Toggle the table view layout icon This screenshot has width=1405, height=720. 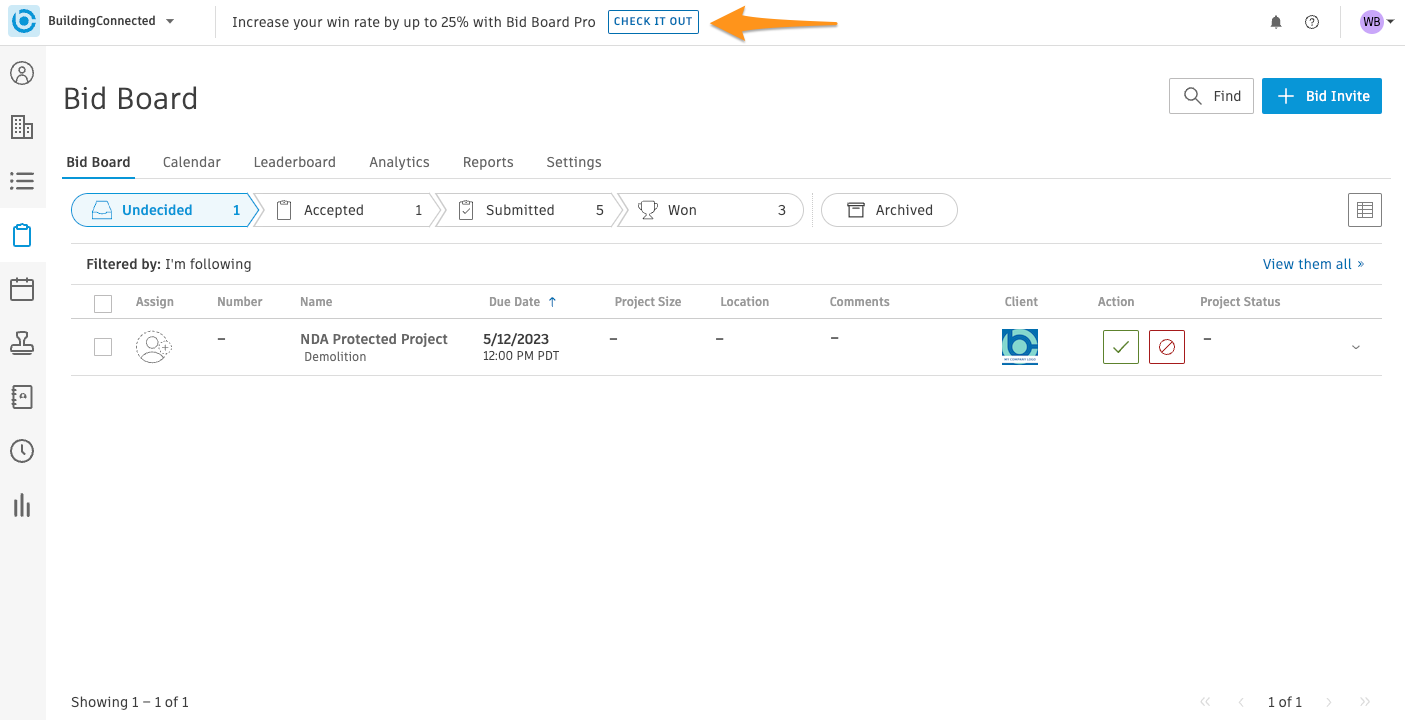point(1365,210)
